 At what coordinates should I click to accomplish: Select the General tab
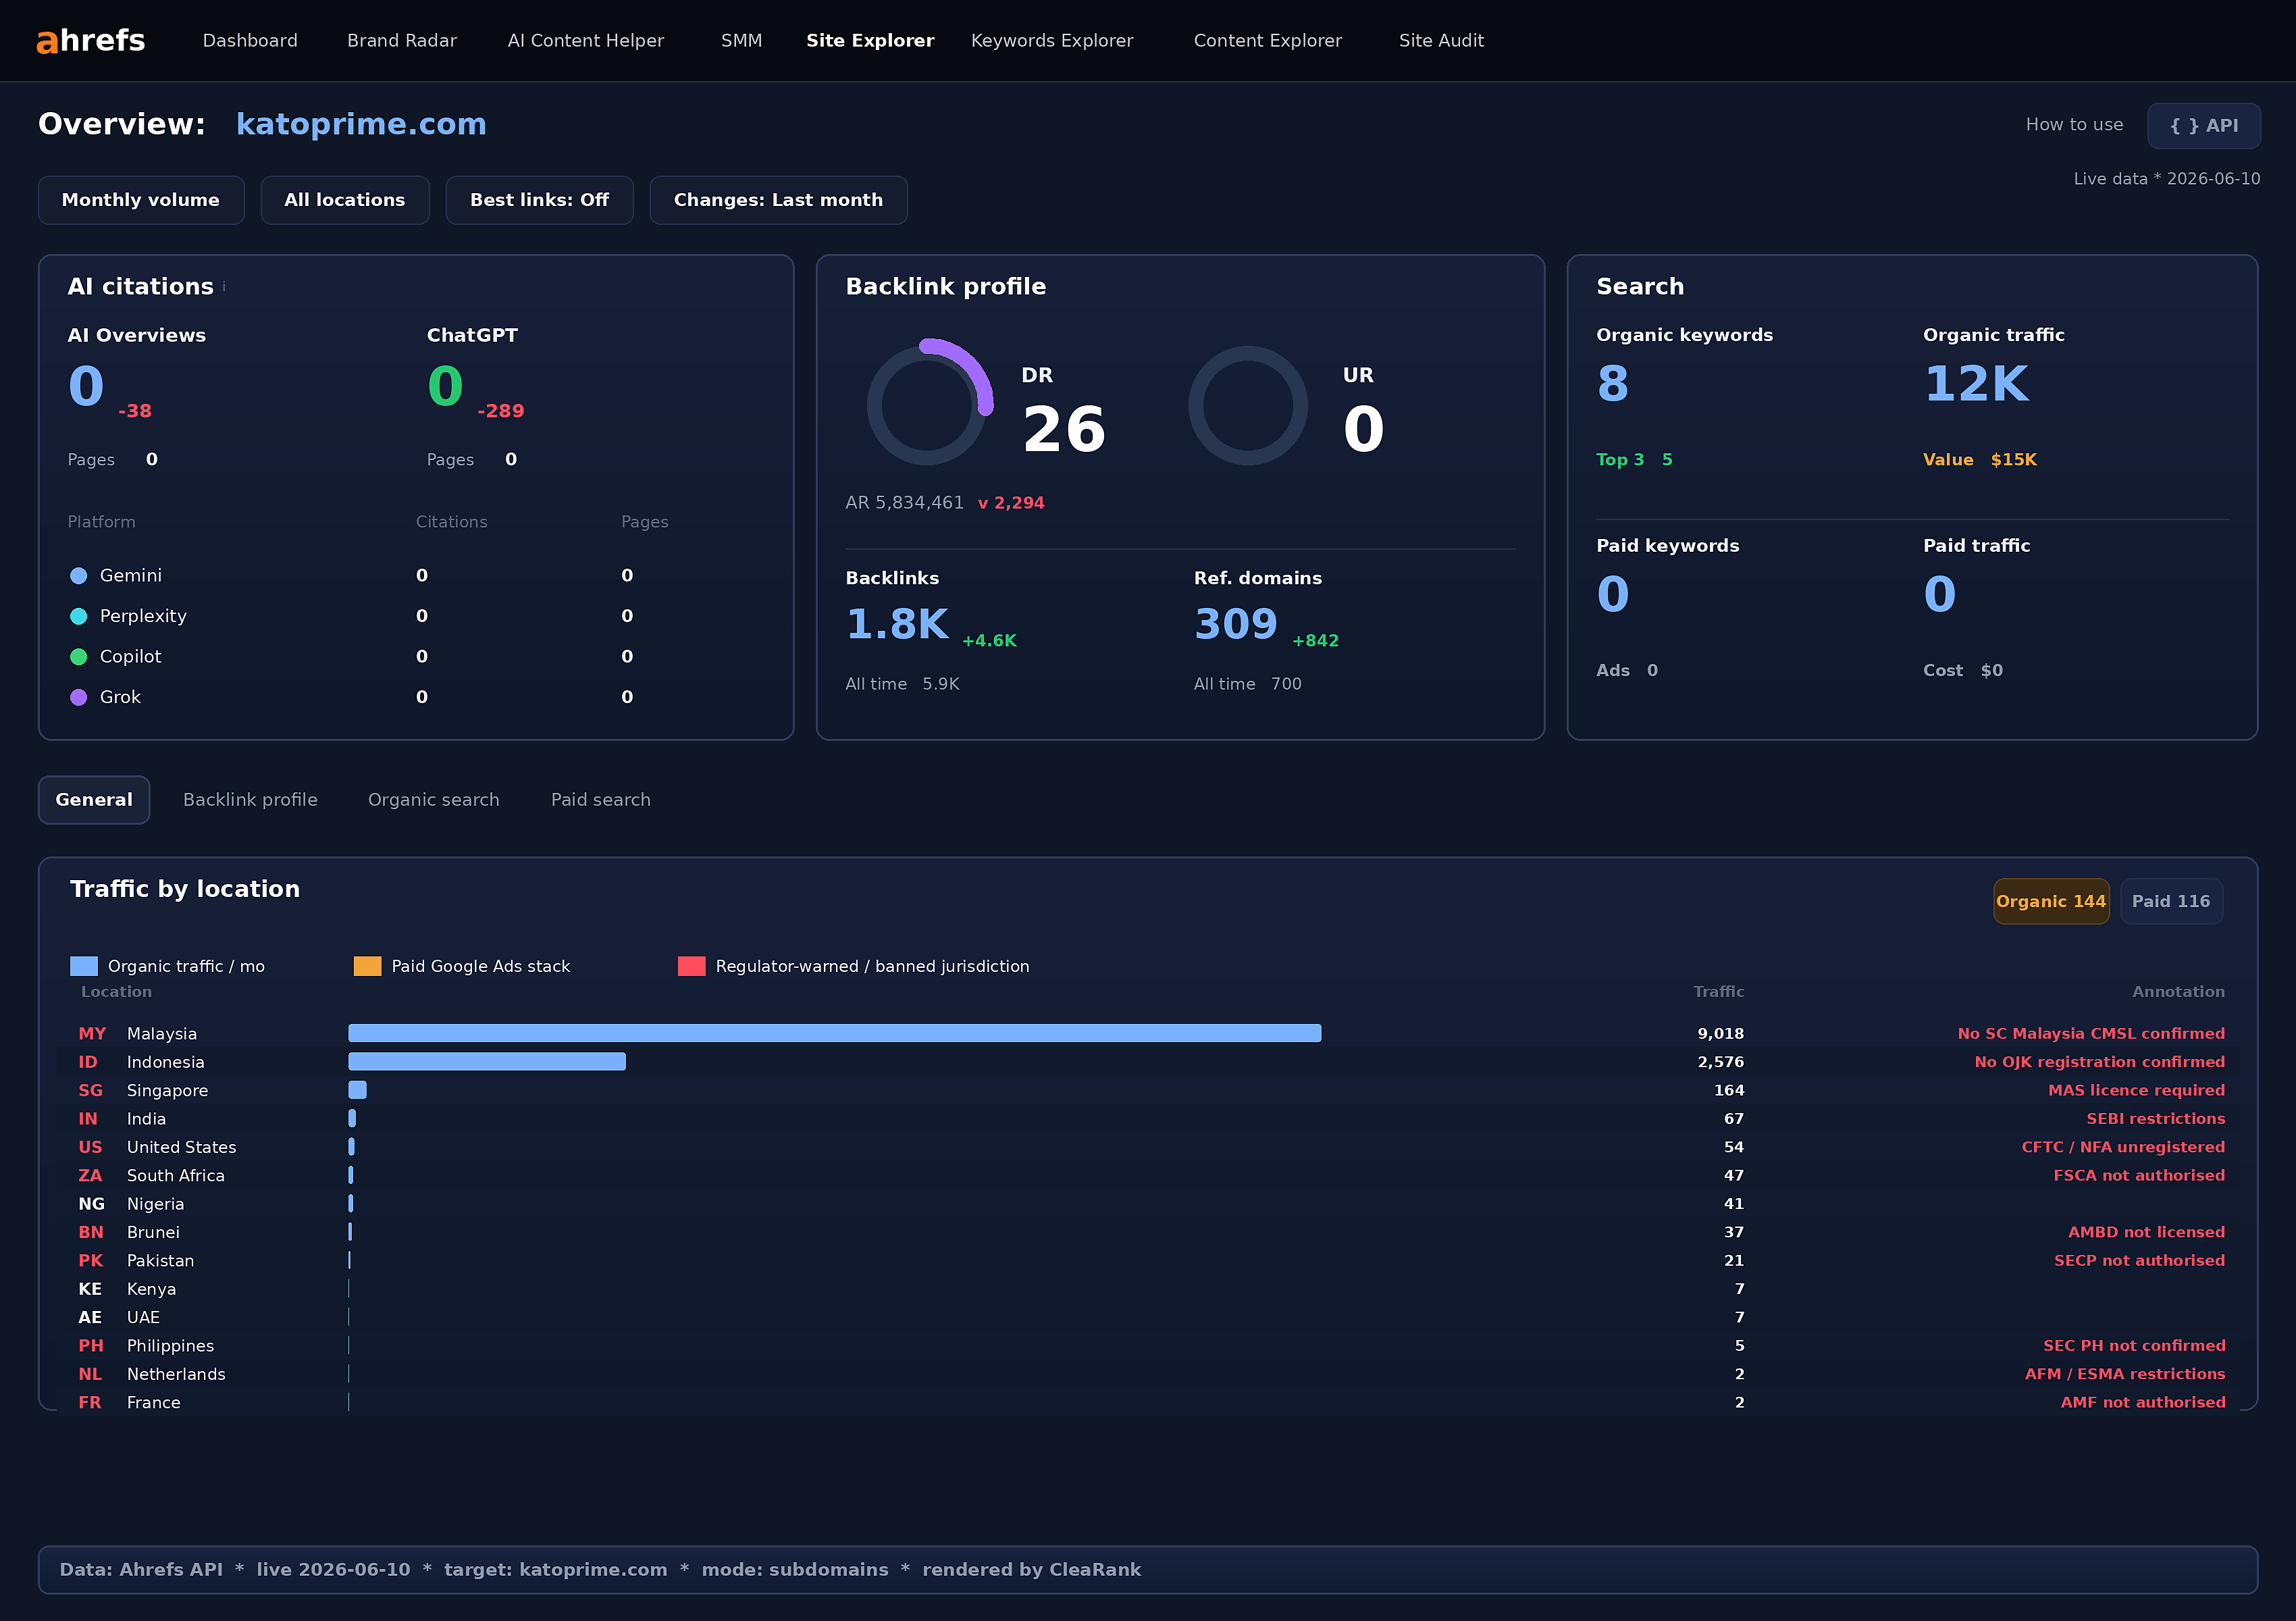94,800
